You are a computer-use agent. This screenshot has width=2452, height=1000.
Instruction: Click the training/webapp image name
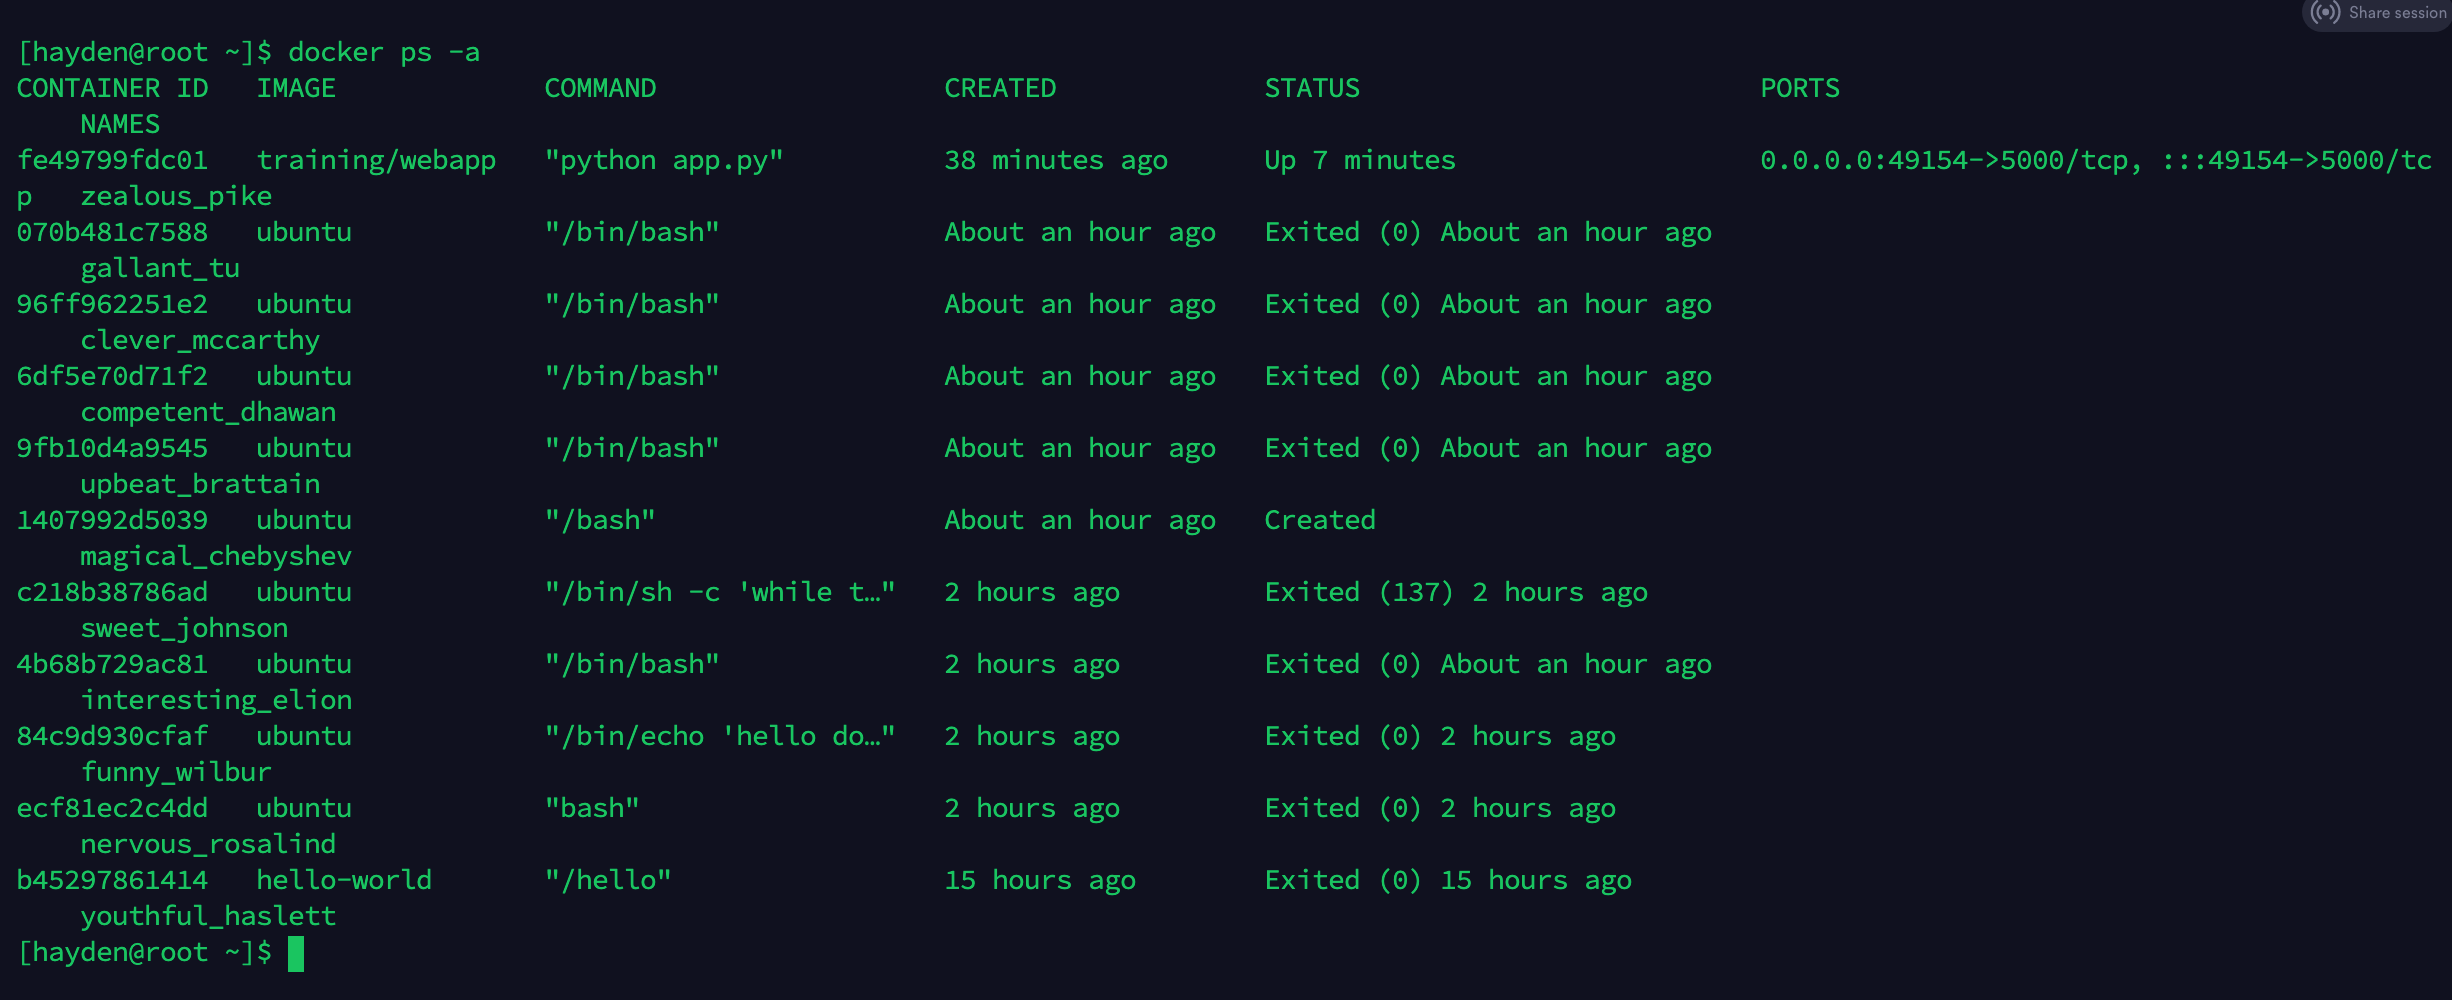pyautogui.click(x=376, y=161)
